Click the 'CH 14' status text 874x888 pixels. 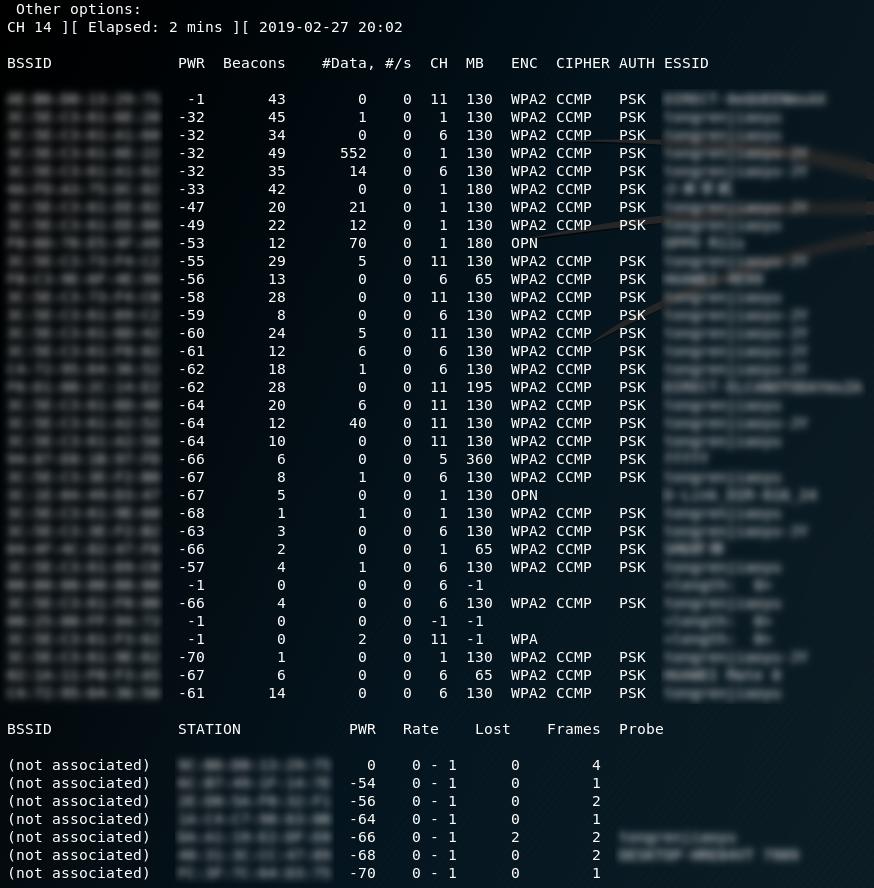(29, 27)
